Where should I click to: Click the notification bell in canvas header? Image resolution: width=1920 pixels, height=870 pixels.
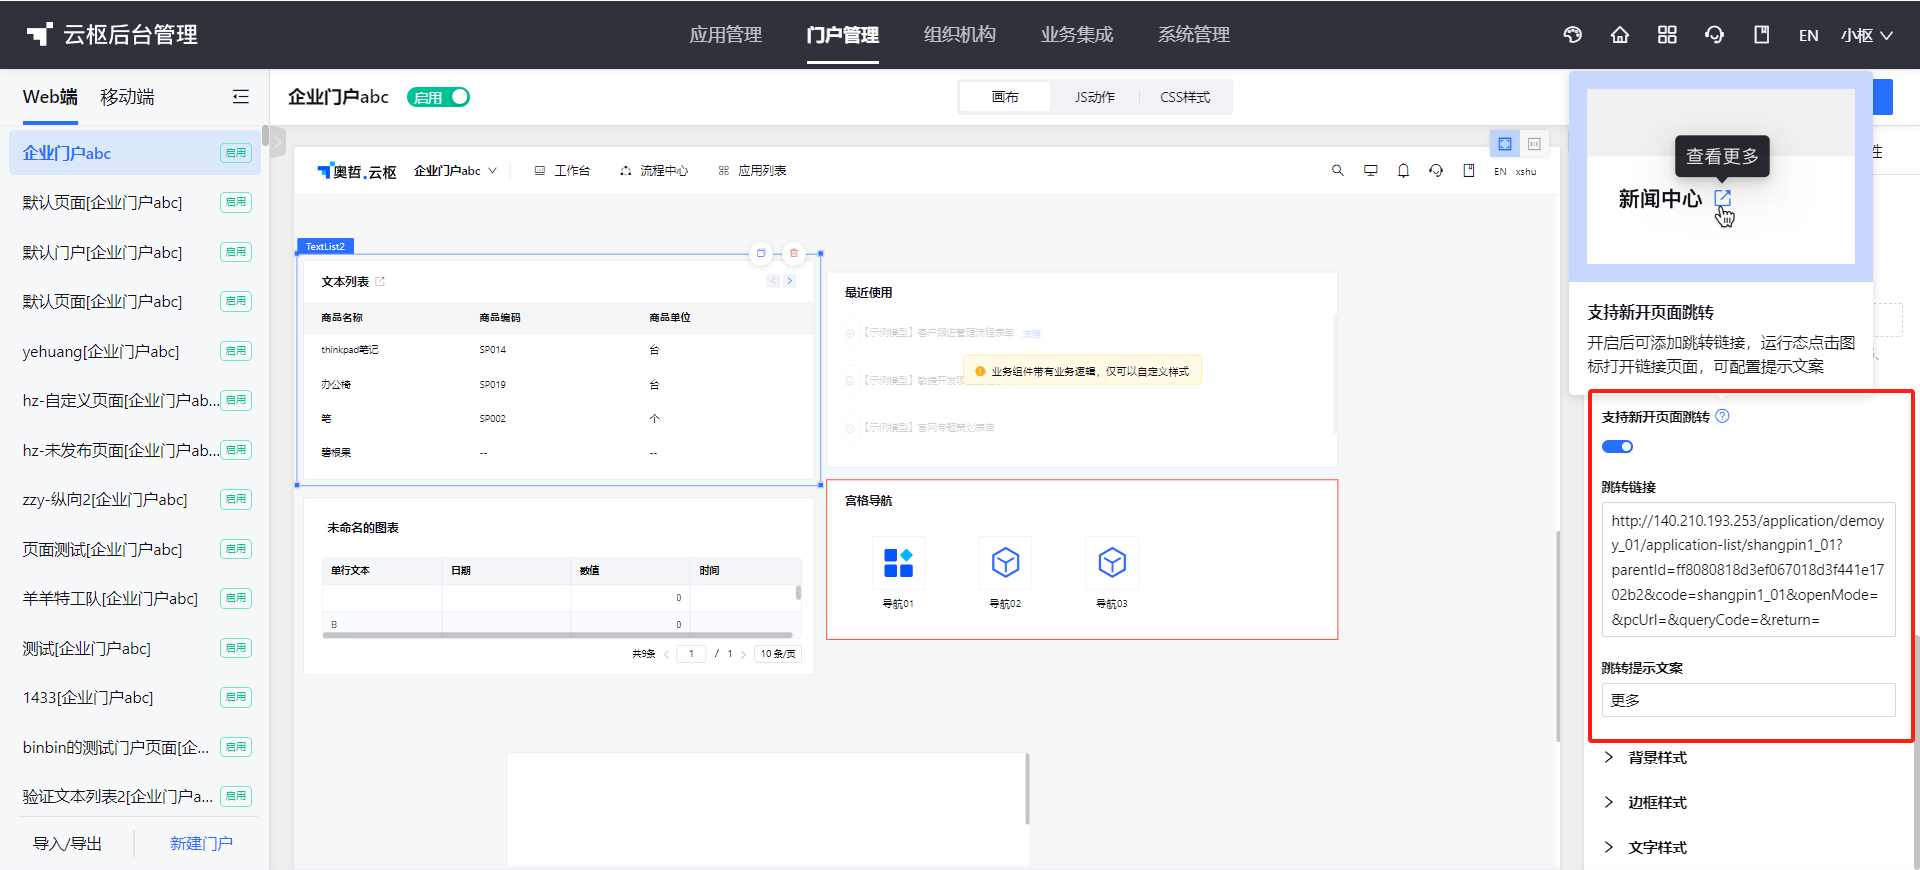pyautogui.click(x=1404, y=171)
